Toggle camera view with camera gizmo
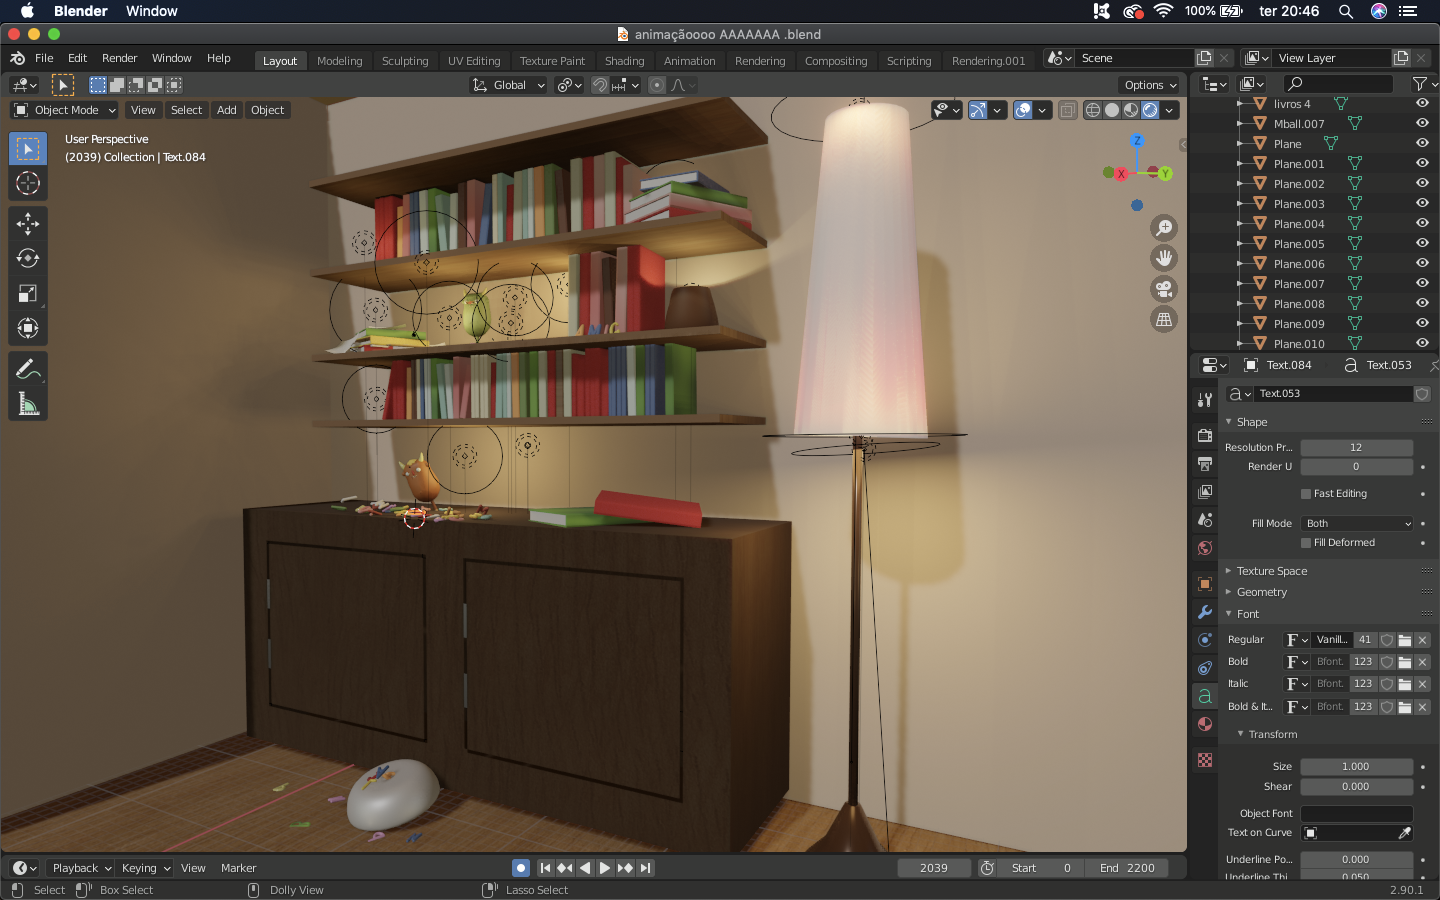1440x900 pixels. pos(1164,289)
